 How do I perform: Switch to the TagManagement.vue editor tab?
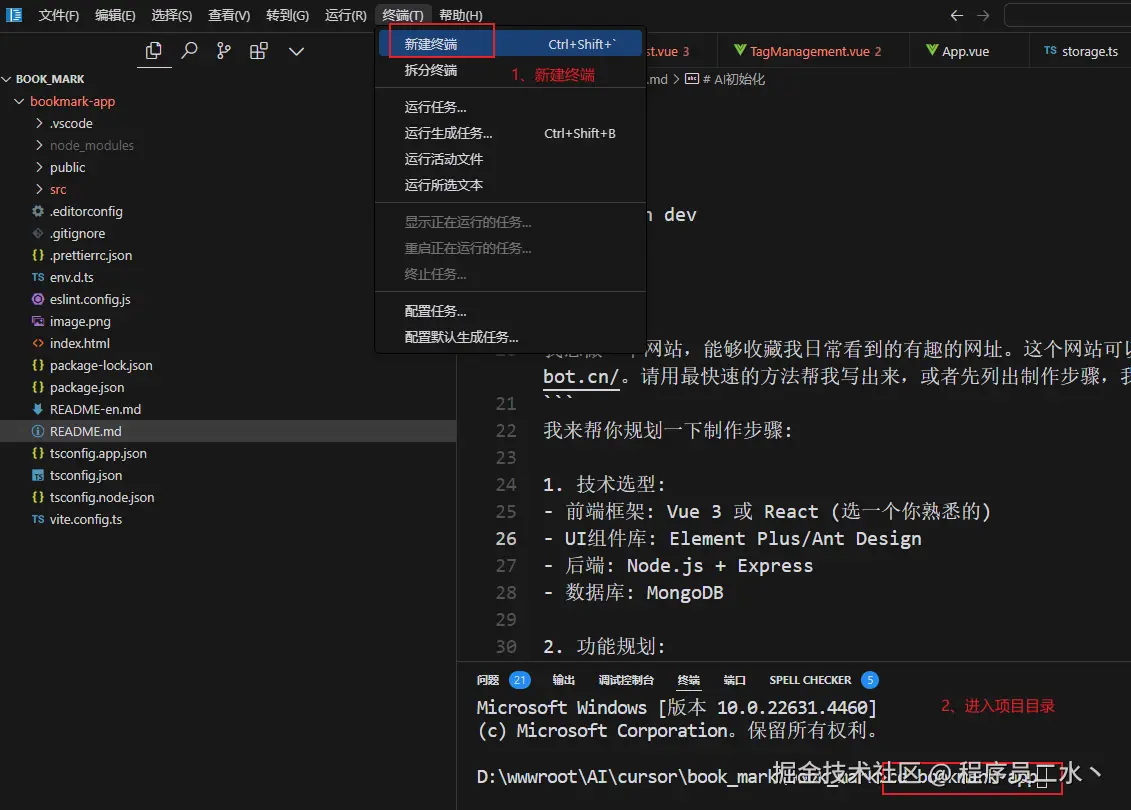tap(814, 51)
